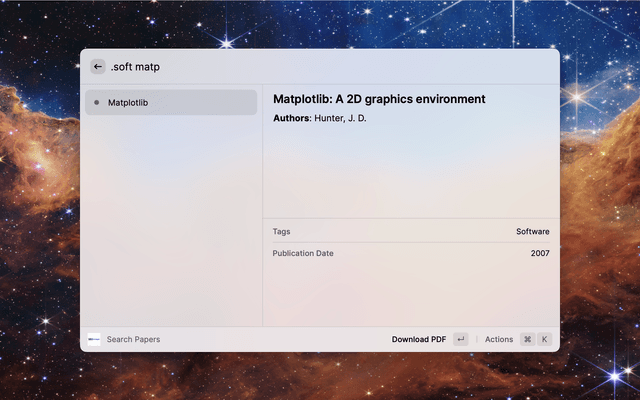Click the paper title Matplotlib: A 2D graphics environment
Screen dimensions: 640x400
point(379,99)
